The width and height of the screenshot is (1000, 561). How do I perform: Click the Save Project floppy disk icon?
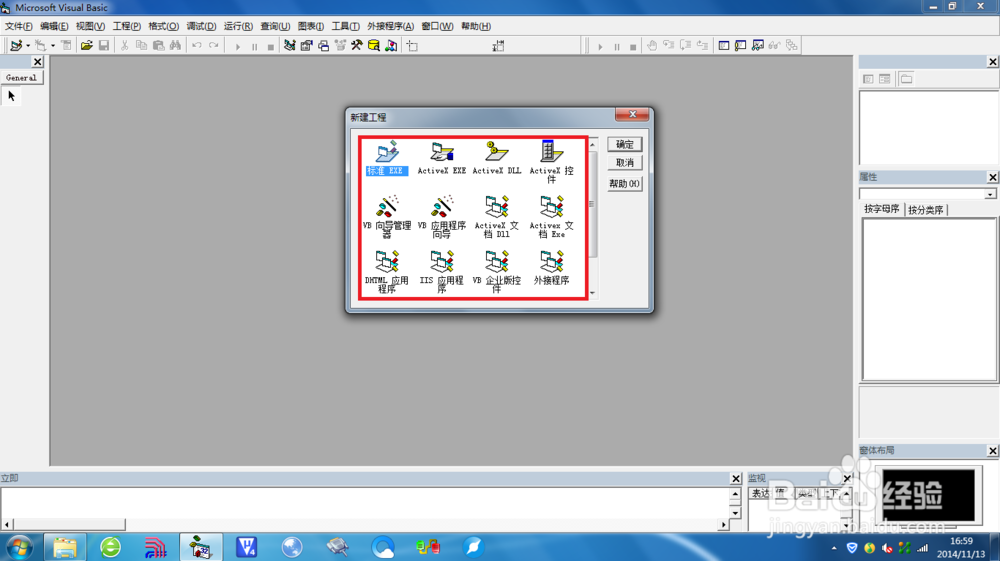pyautogui.click(x=103, y=45)
